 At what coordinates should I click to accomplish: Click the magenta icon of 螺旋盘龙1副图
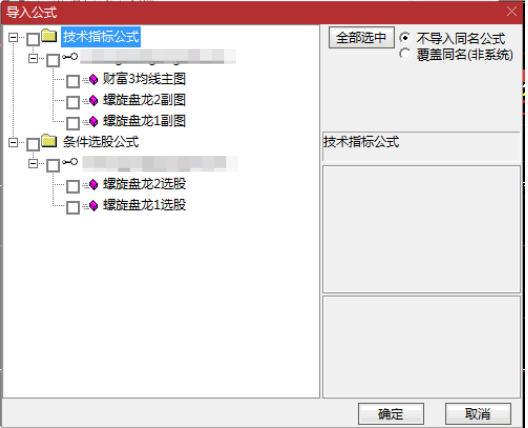tap(93, 121)
